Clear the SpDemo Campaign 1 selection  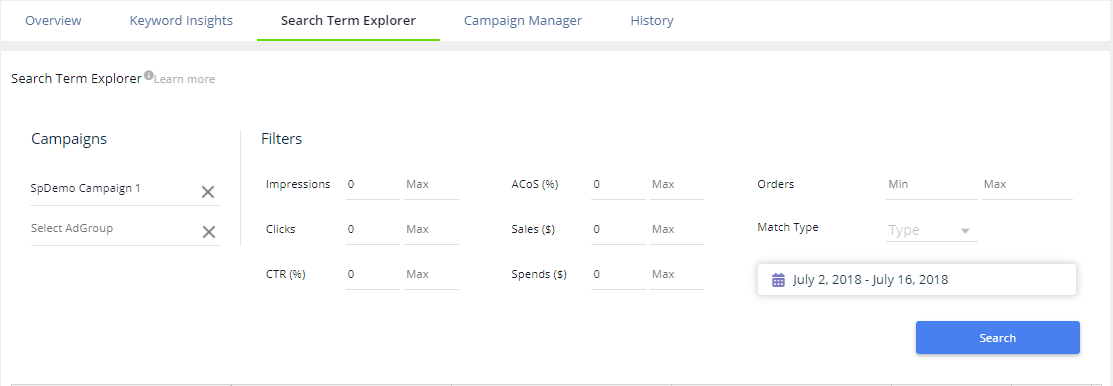pyautogui.click(x=208, y=192)
